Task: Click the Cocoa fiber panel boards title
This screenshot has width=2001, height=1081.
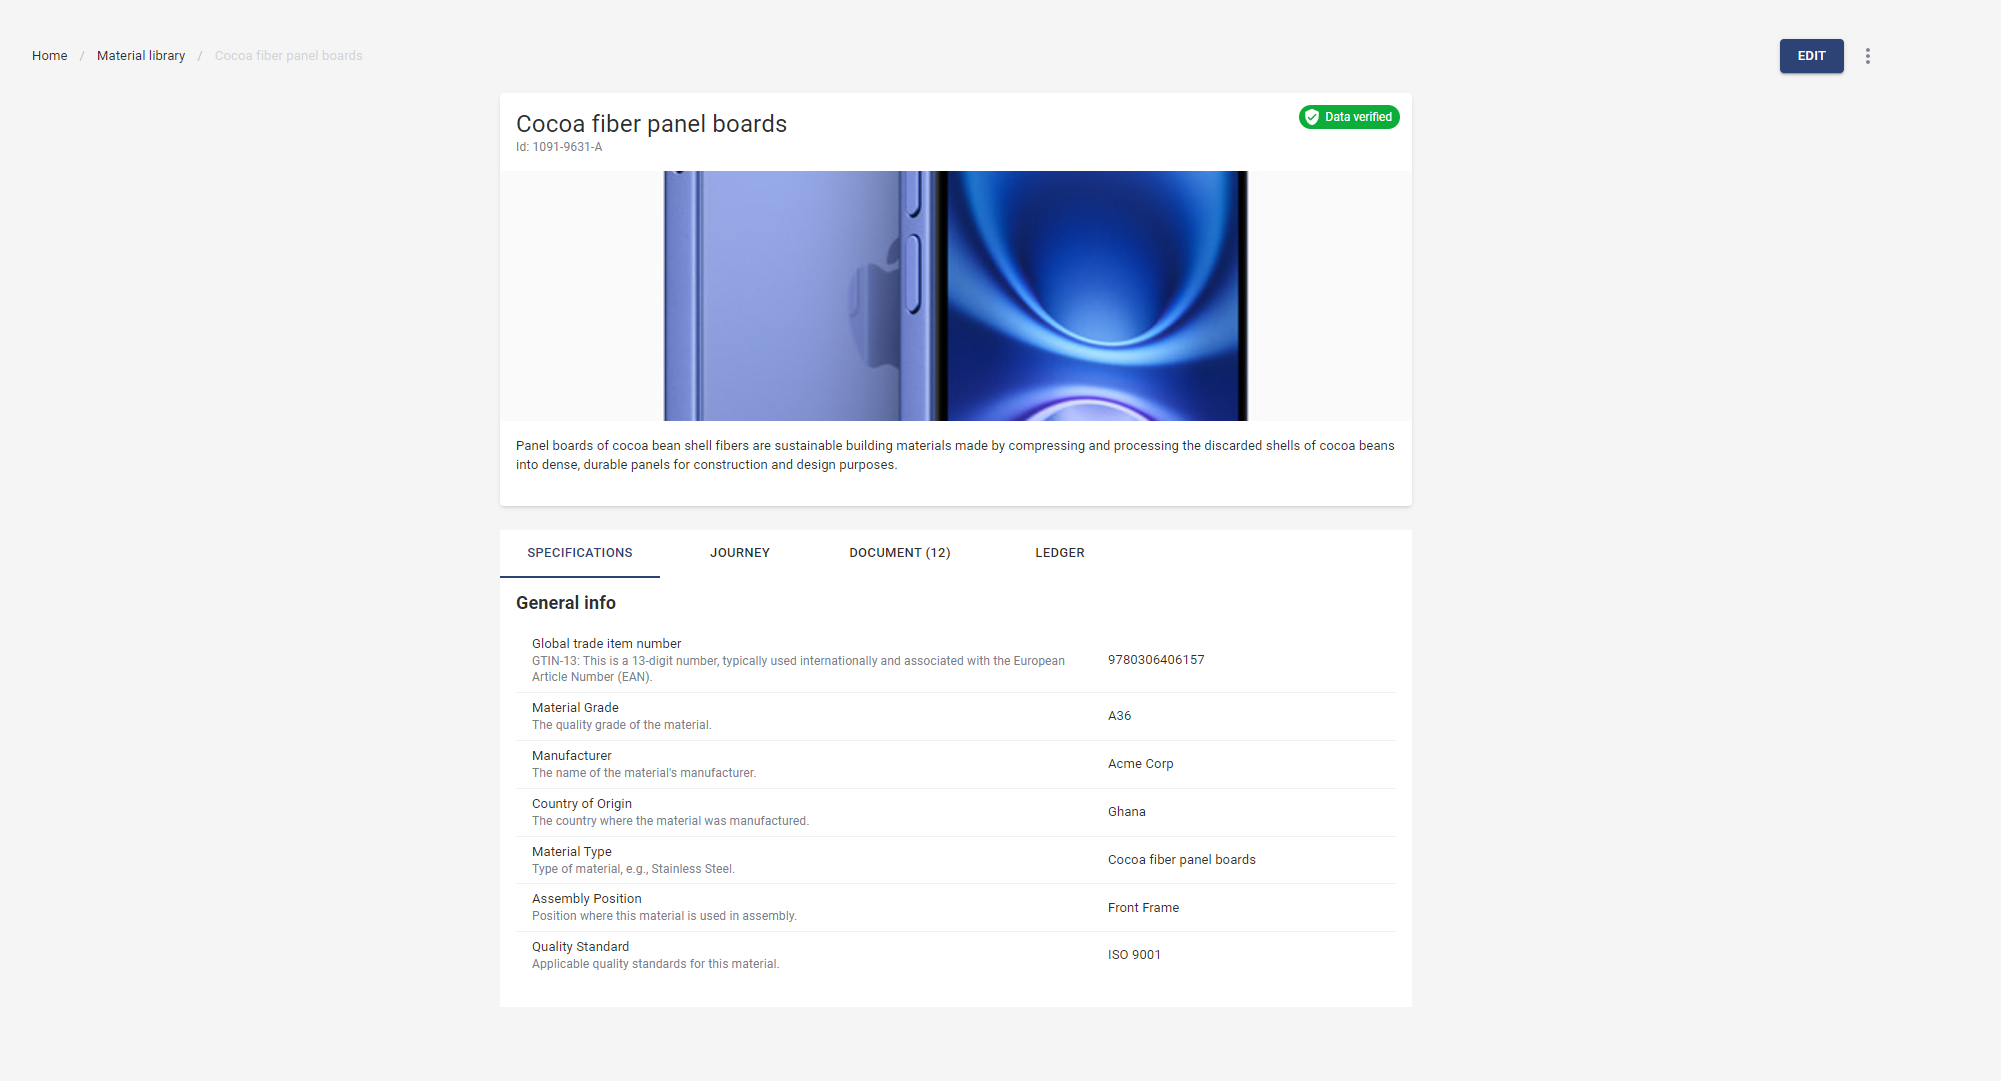Action: [651, 124]
